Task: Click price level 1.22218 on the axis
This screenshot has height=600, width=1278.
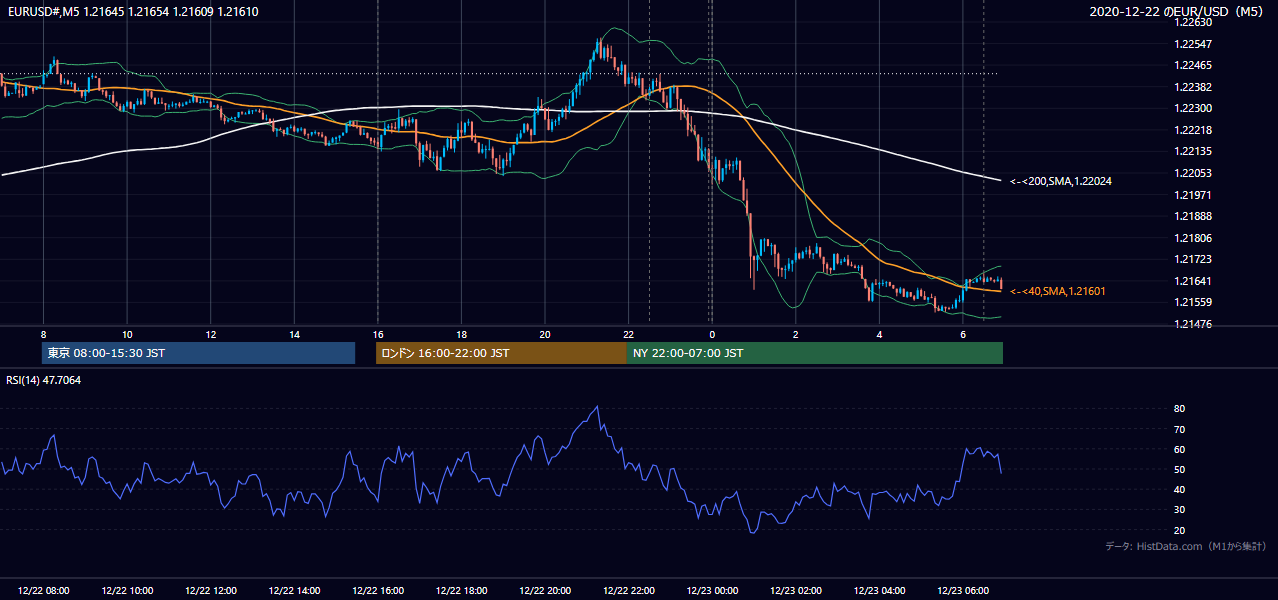Action: click(x=1195, y=130)
